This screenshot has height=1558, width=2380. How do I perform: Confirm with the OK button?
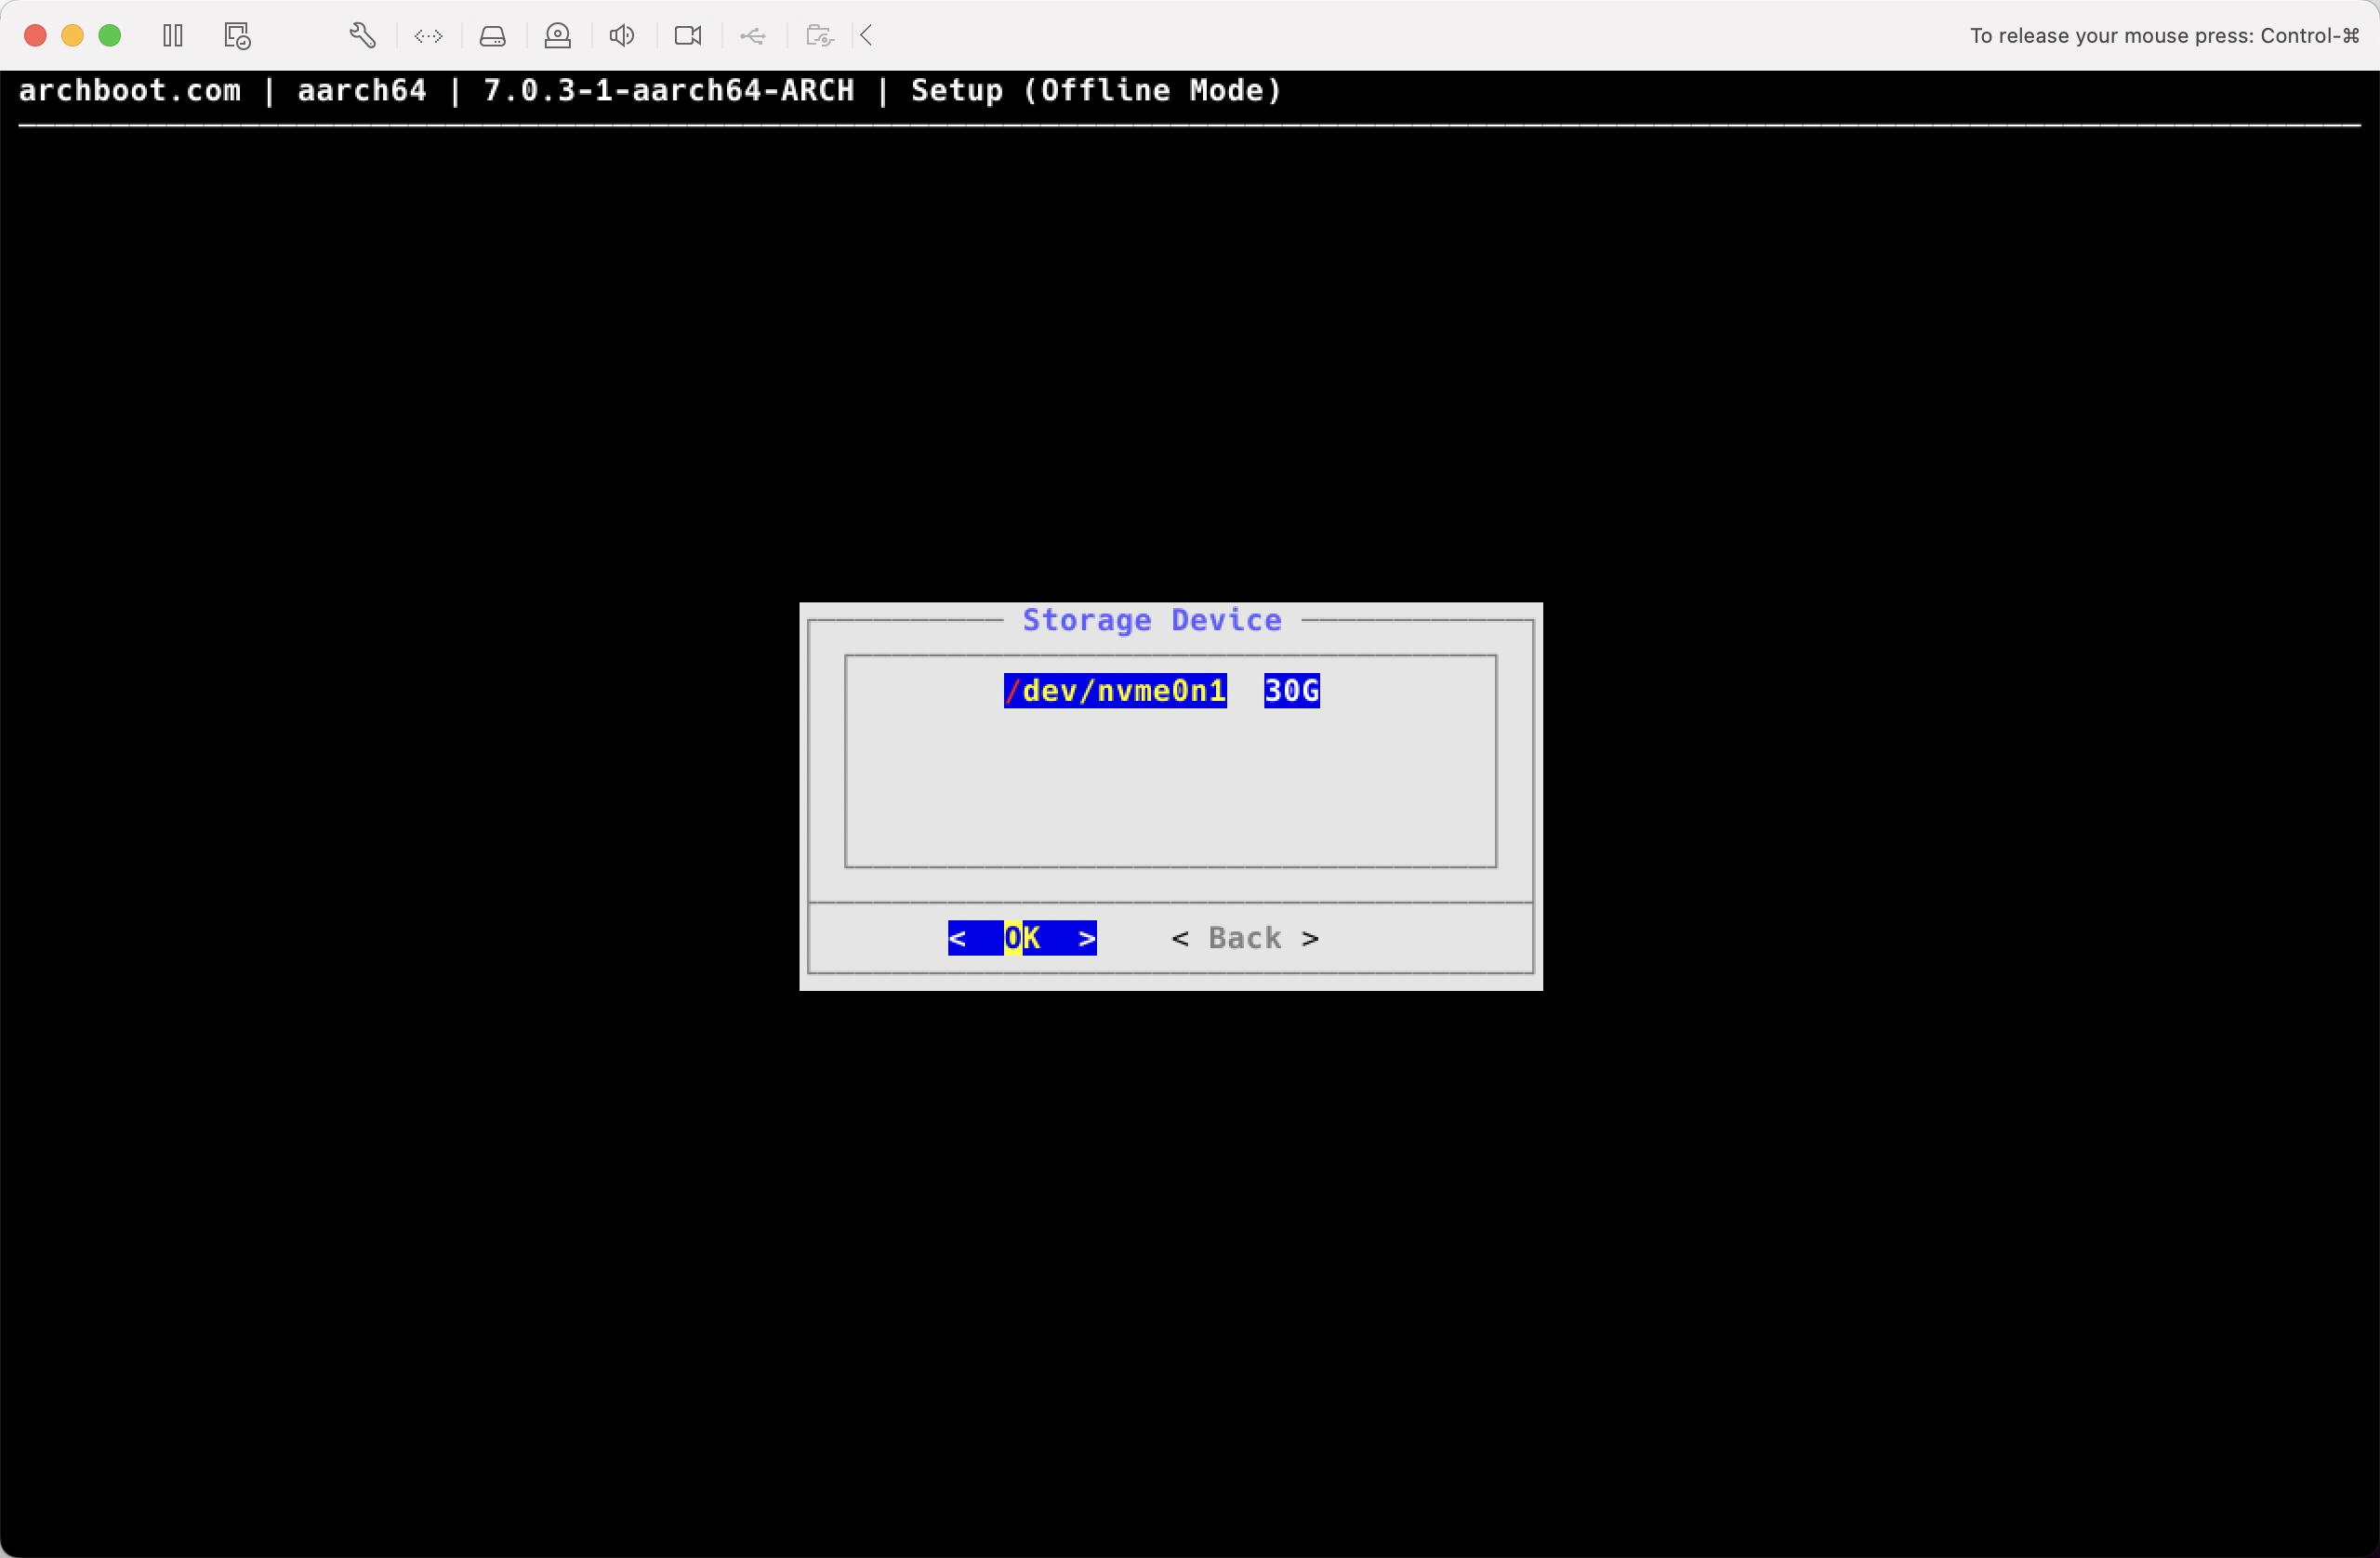[x=1022, y=938]
